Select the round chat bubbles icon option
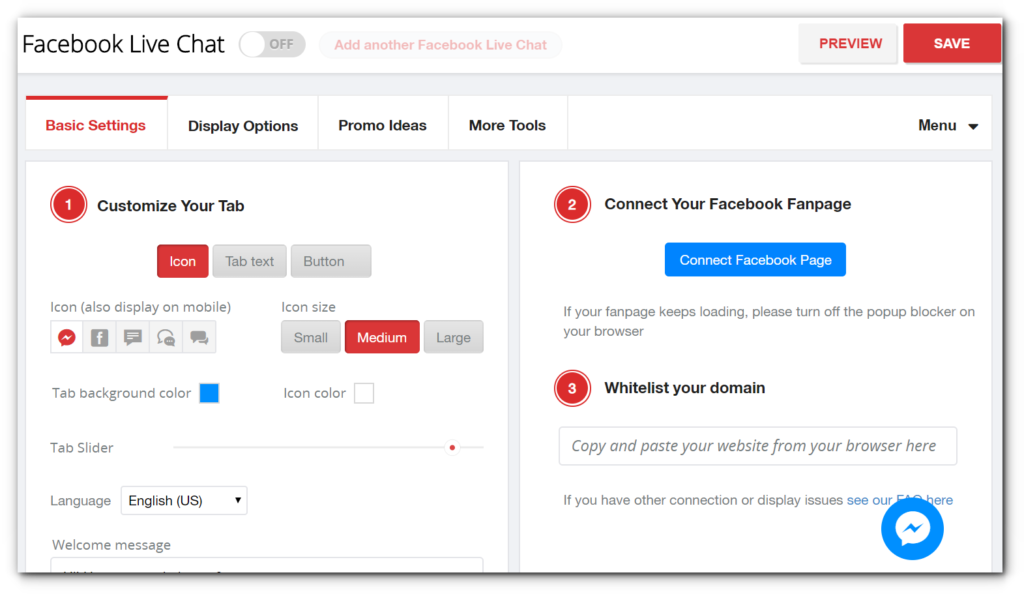The height and width of the screenshot is (594, 1024). [166, 337]
